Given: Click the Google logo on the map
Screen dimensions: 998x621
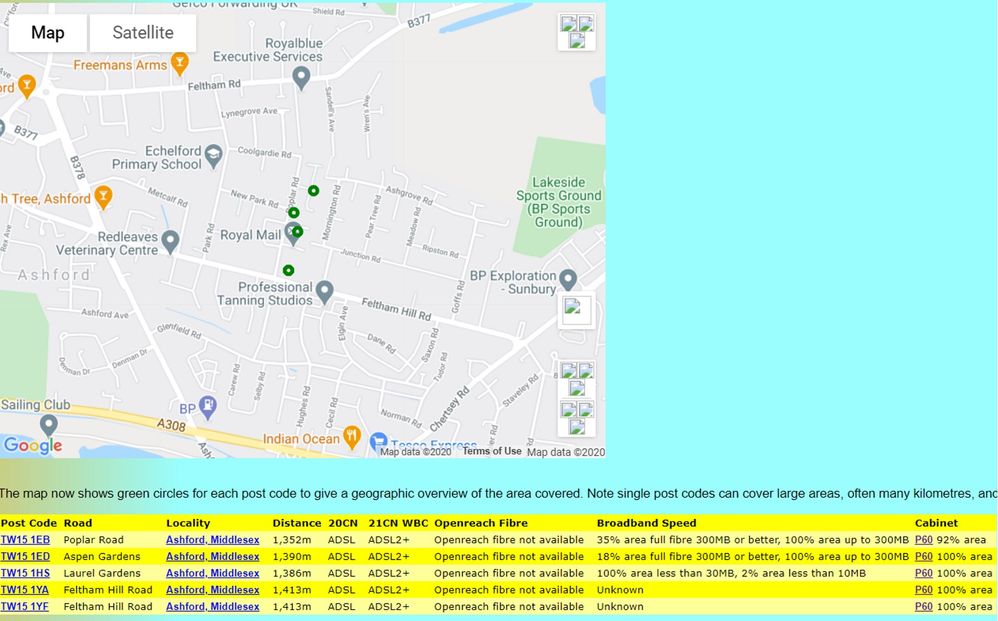Looking at the screenshot, I should (x=32, y=445).
